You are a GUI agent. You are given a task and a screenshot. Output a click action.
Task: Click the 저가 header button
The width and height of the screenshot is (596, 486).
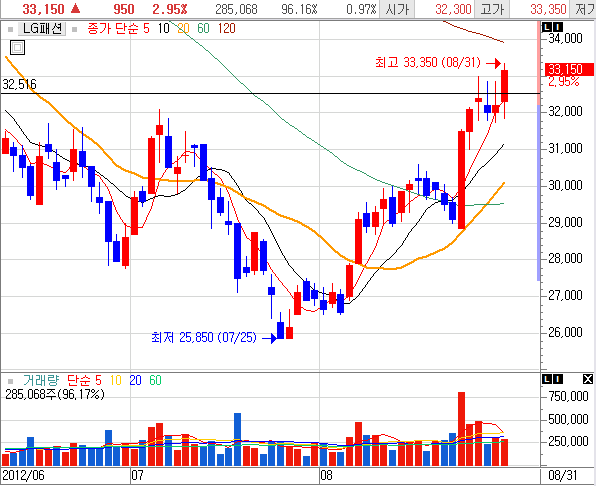click(x=584, y=9)
